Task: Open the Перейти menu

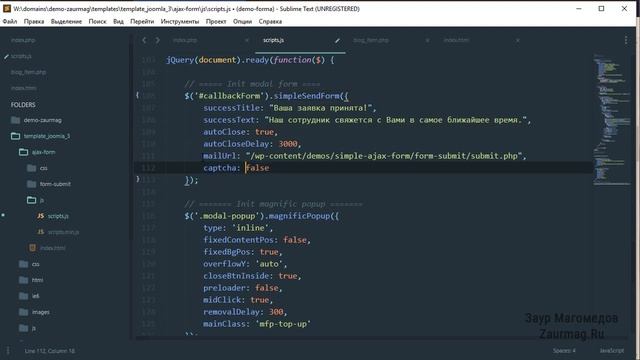Action: [142, 21]
